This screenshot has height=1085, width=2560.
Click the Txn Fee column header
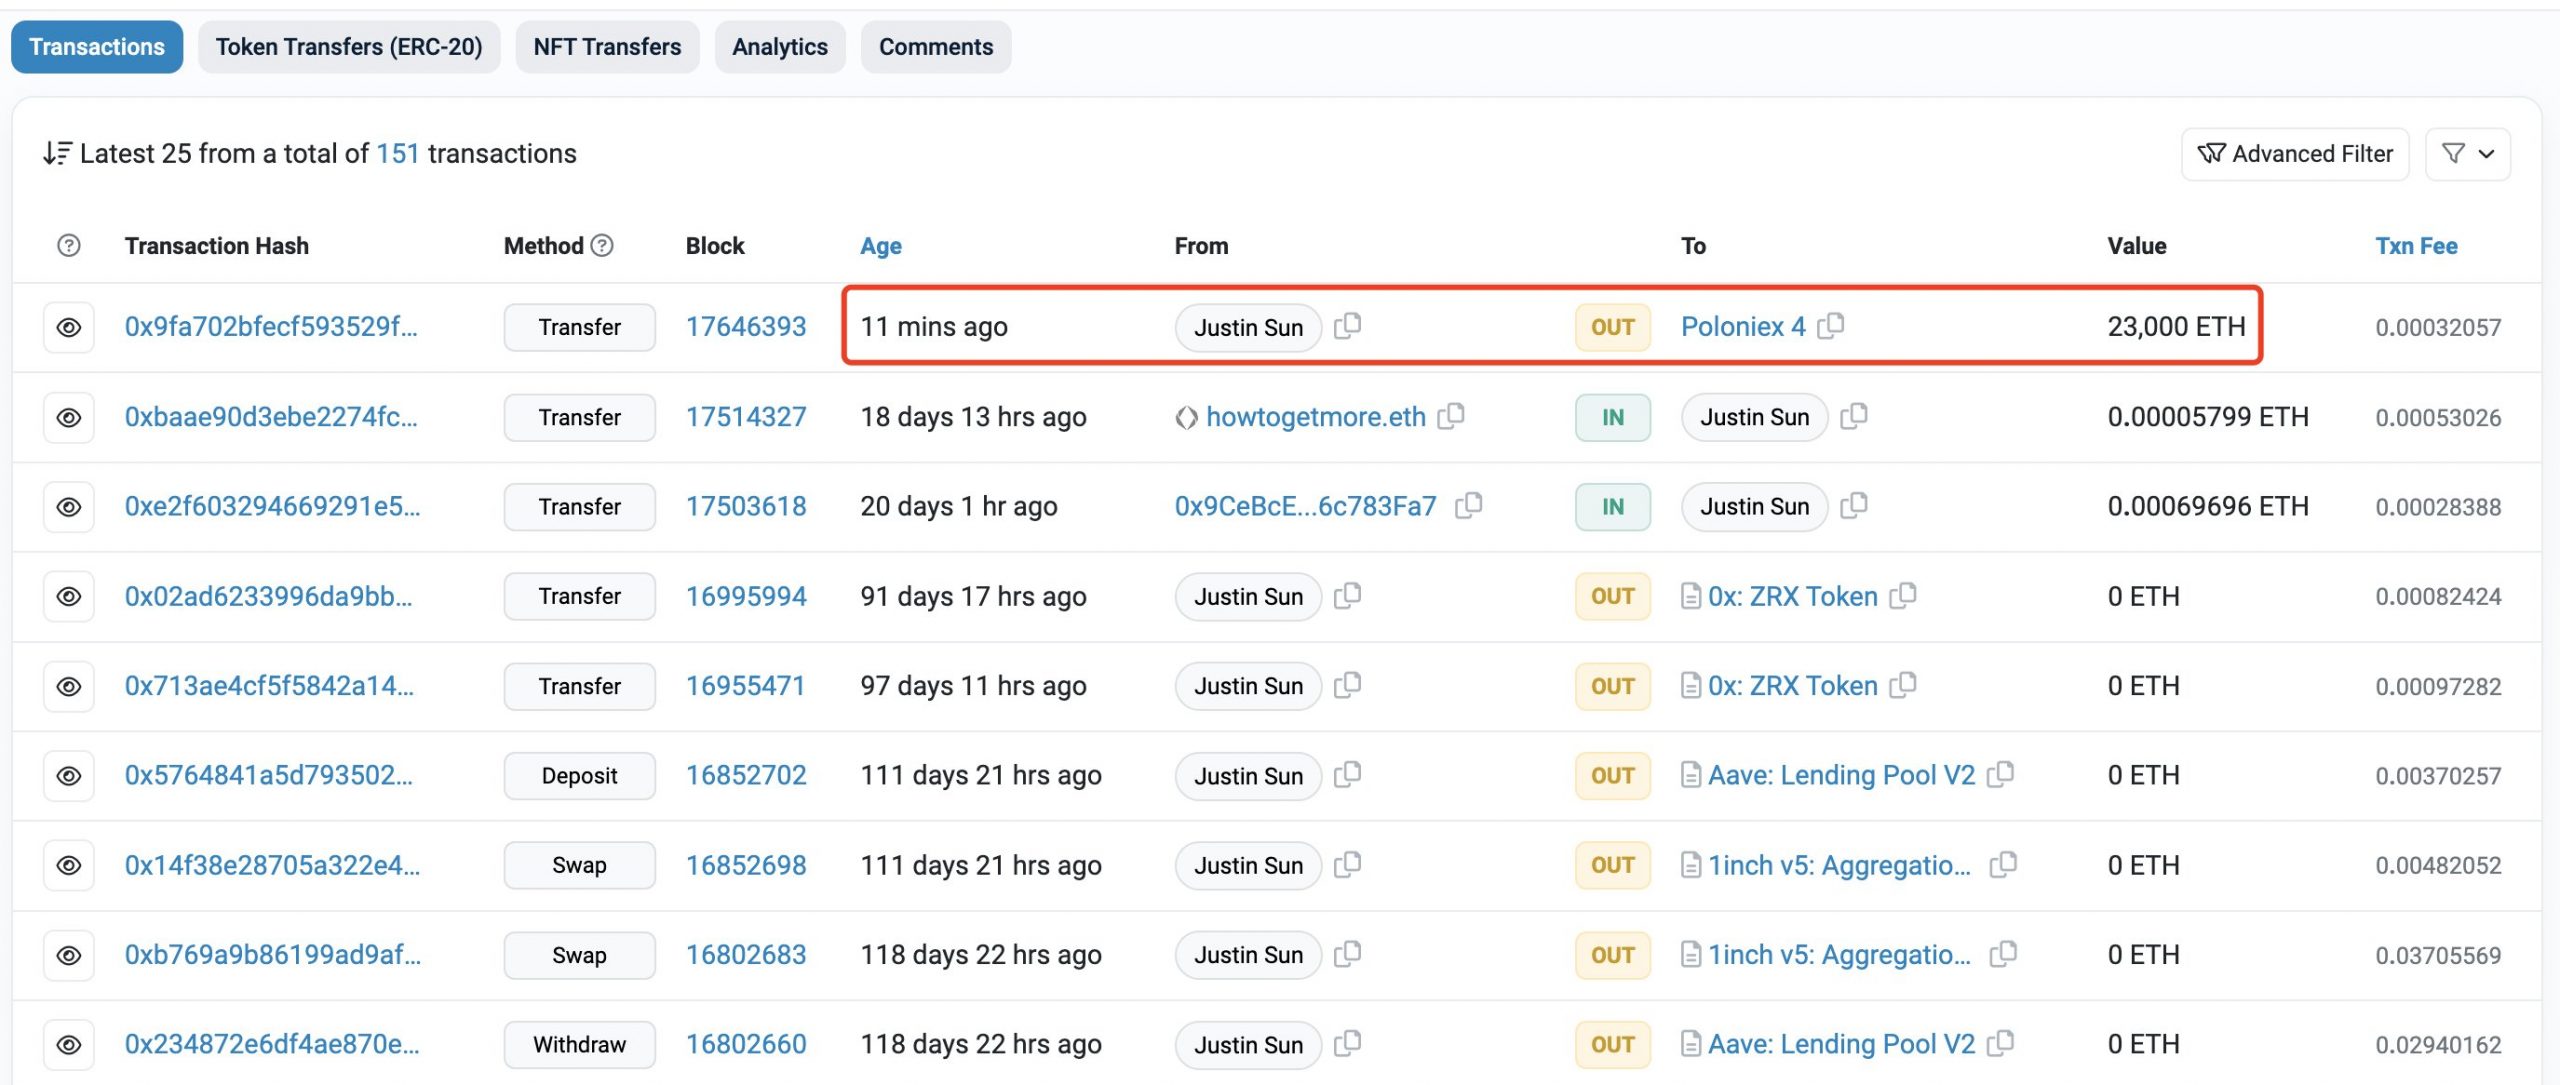pos(2416,246)
